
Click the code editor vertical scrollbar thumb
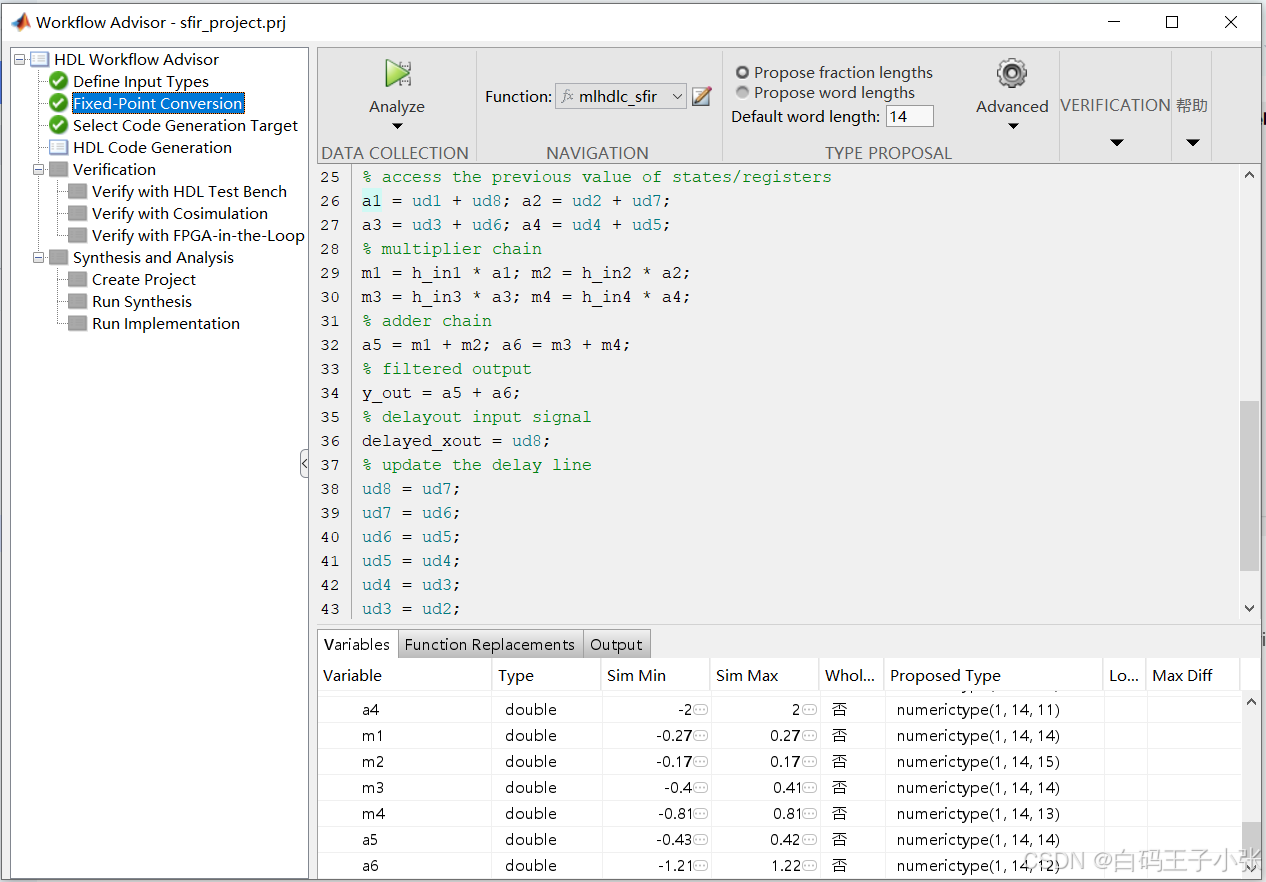[1249, 485]
